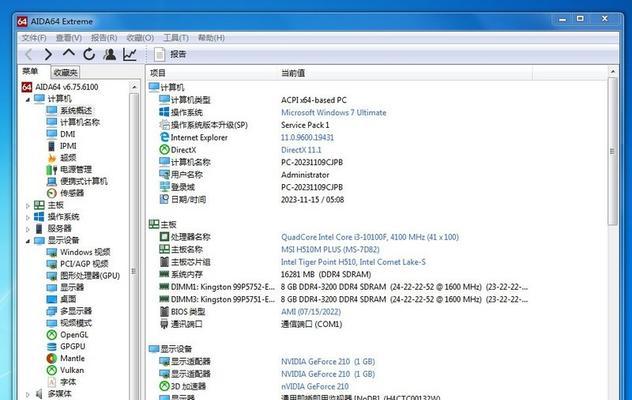Select Vulkan icon in tree

click(x=52, y=370)
